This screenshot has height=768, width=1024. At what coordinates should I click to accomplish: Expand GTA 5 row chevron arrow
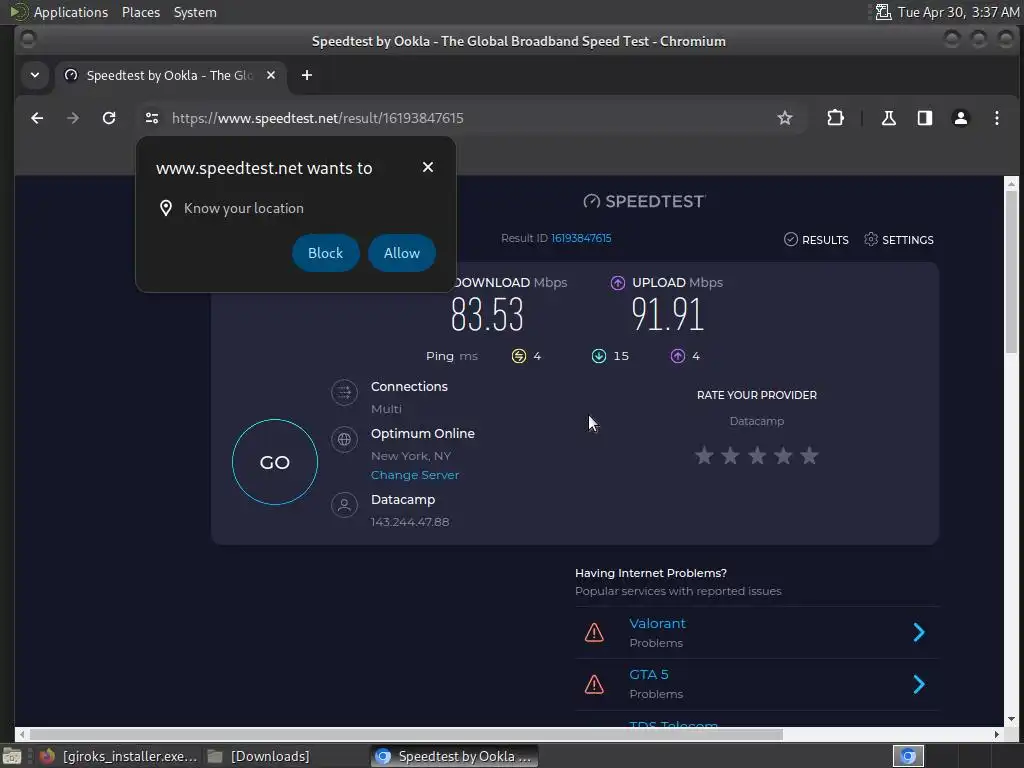click(x=919, y=684)
